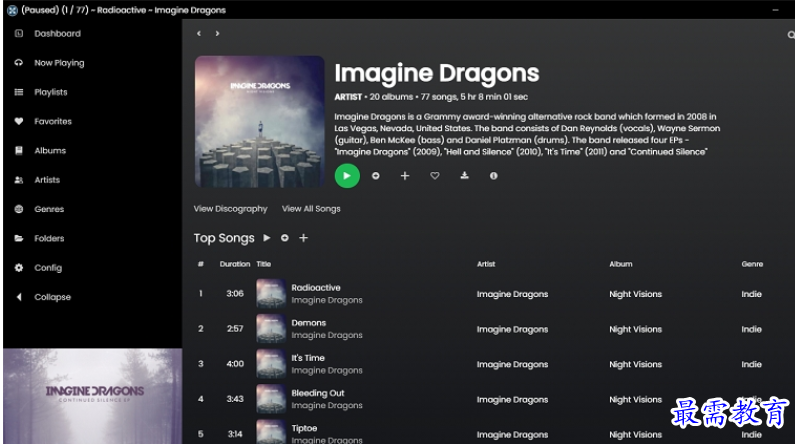Screen dimensions: 795x444
Task: Click the Artists people icon
Action: [x=19, y=180]
